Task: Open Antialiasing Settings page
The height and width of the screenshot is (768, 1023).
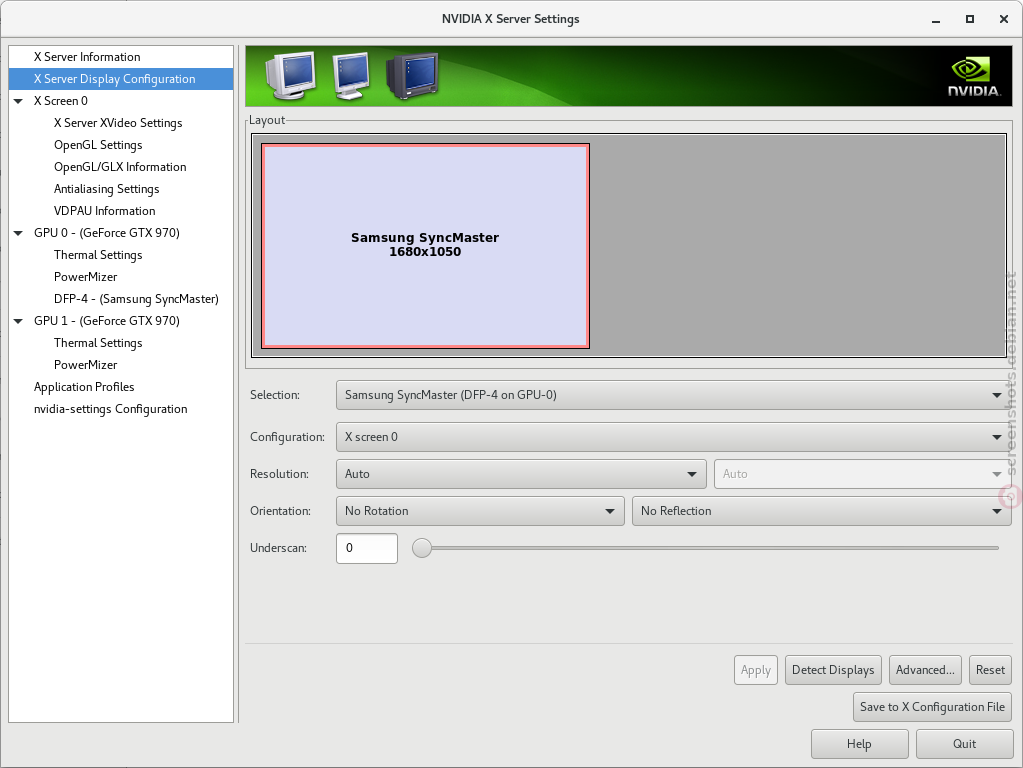Action: 121,189
